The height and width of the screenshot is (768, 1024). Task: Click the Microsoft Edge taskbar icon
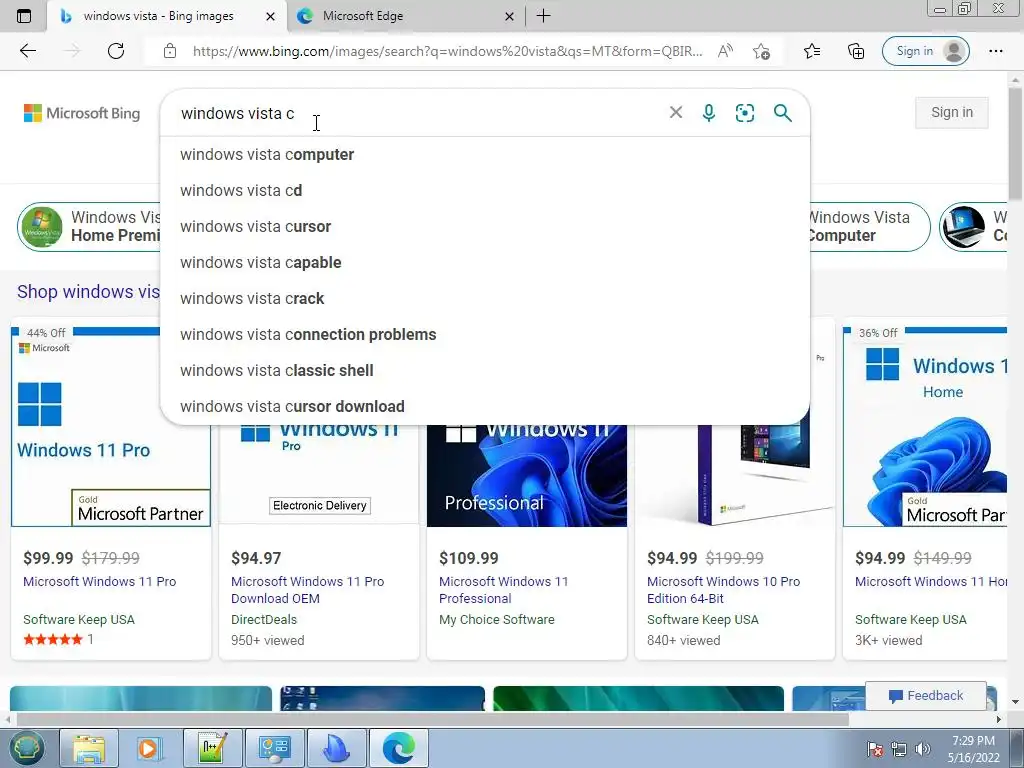click(398, 748)
